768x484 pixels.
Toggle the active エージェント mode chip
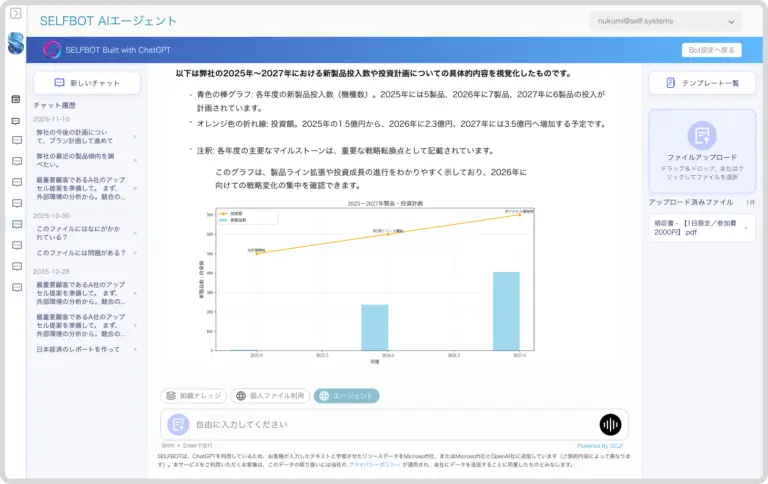tap(346, 396)
